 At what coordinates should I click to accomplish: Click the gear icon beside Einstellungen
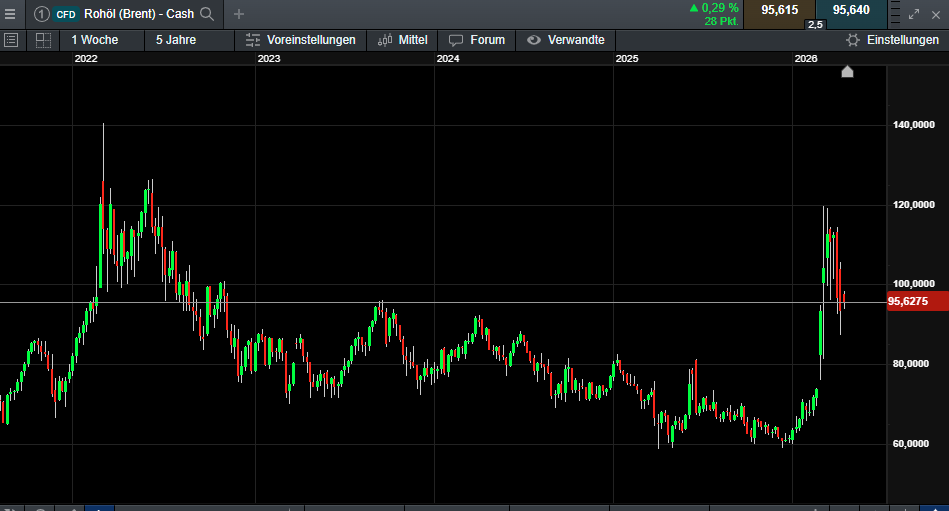pos(853,40)
